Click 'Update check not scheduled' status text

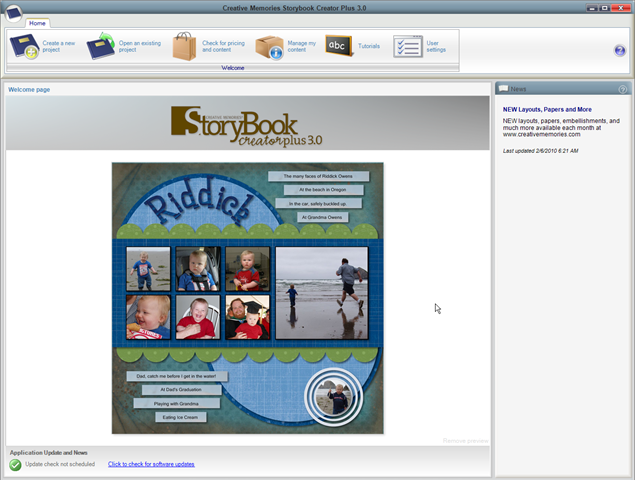60,464
